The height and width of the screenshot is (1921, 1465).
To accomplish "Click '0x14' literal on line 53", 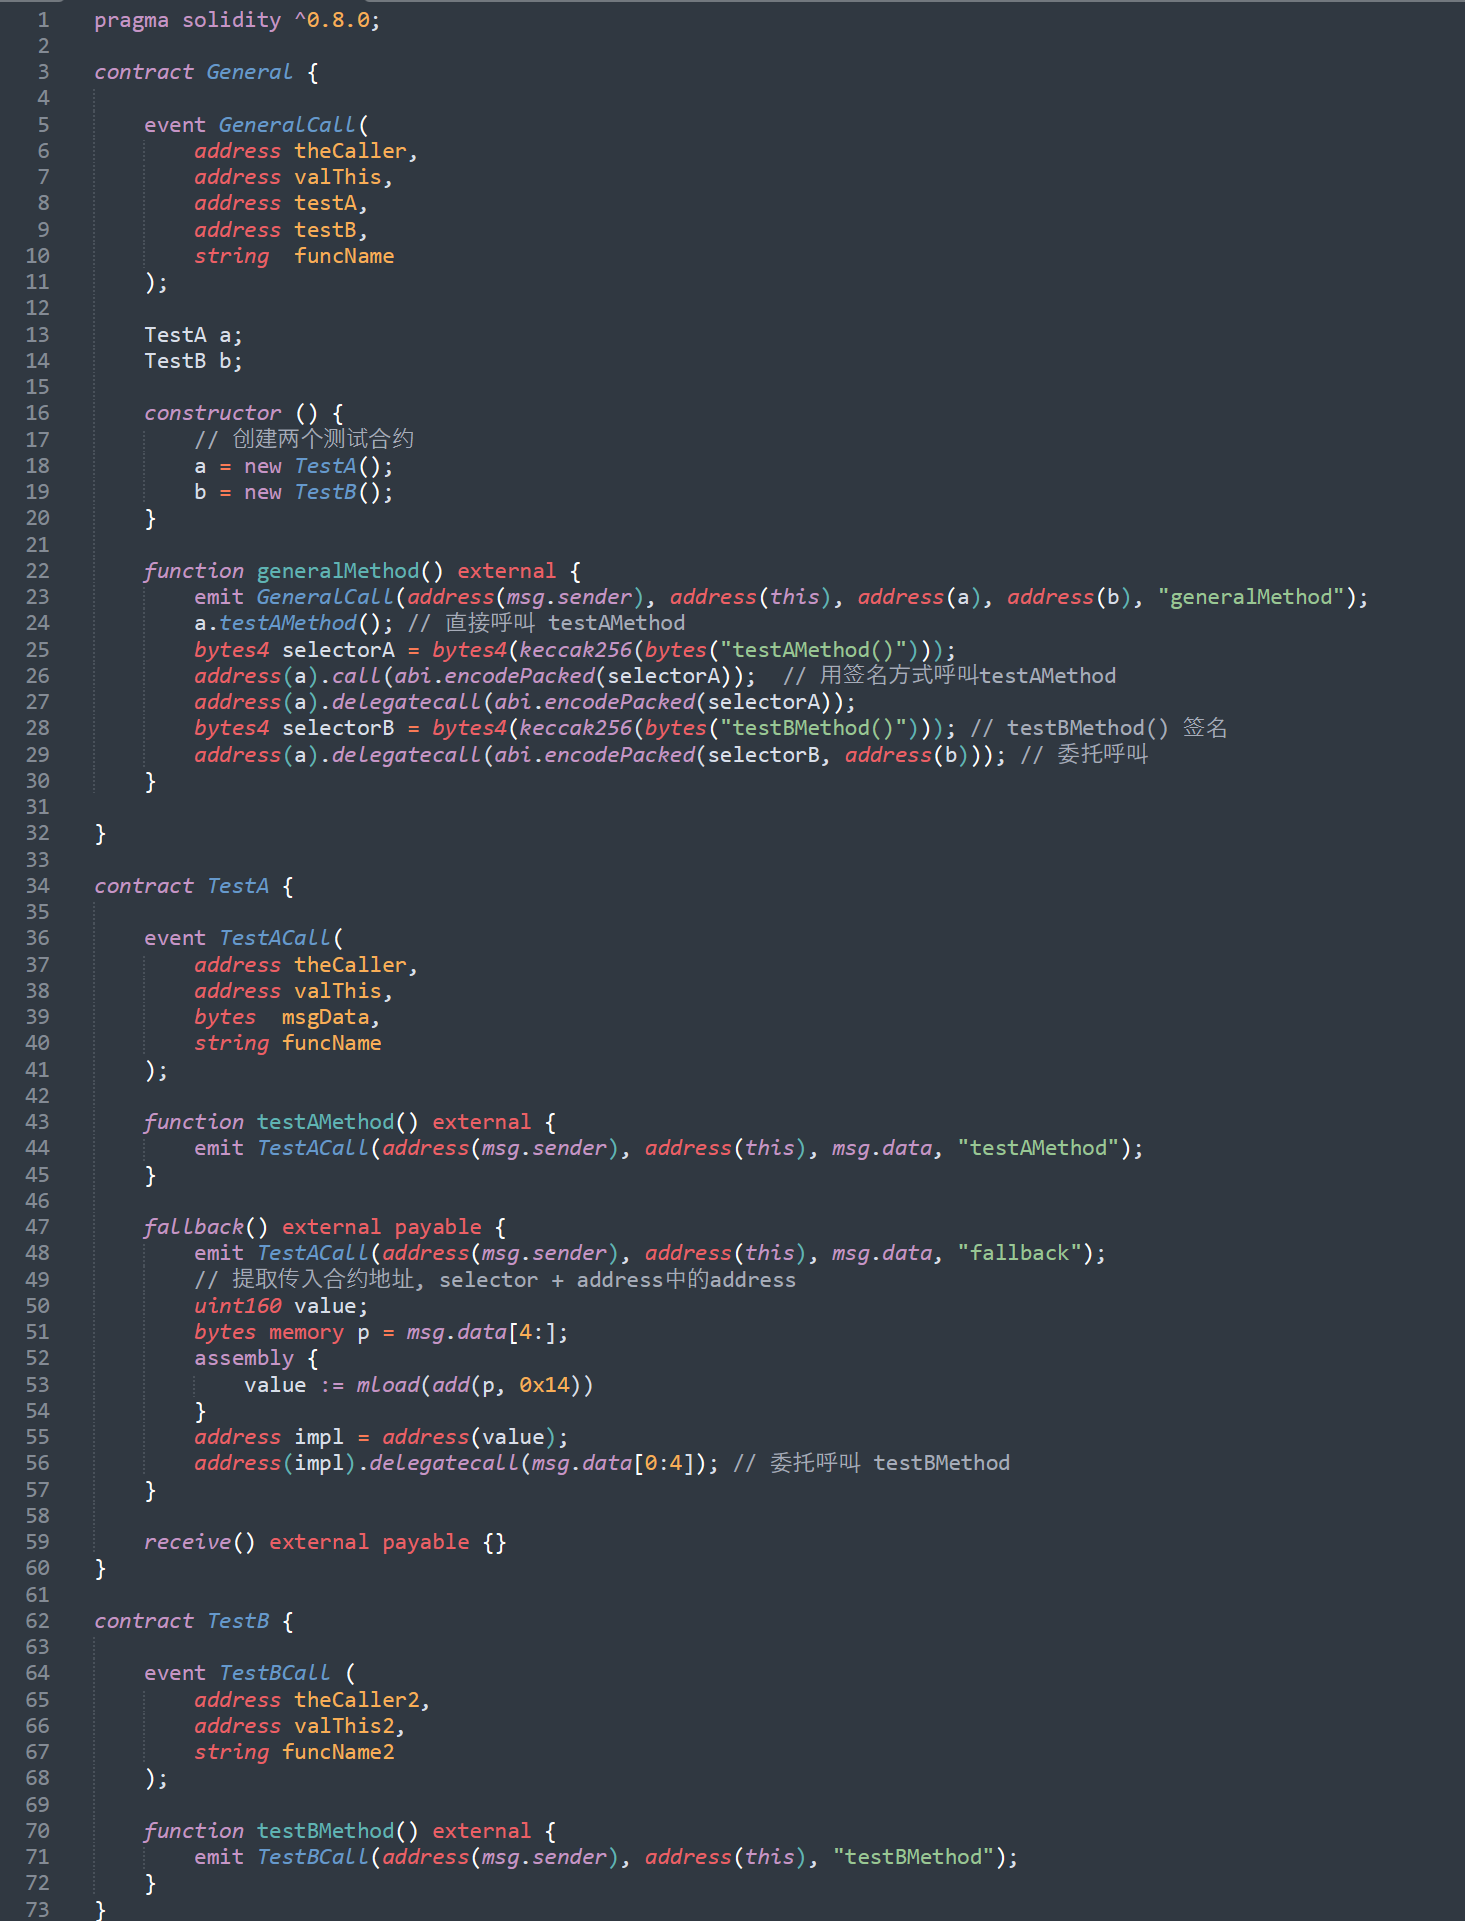I will [x=544, y=1385].
